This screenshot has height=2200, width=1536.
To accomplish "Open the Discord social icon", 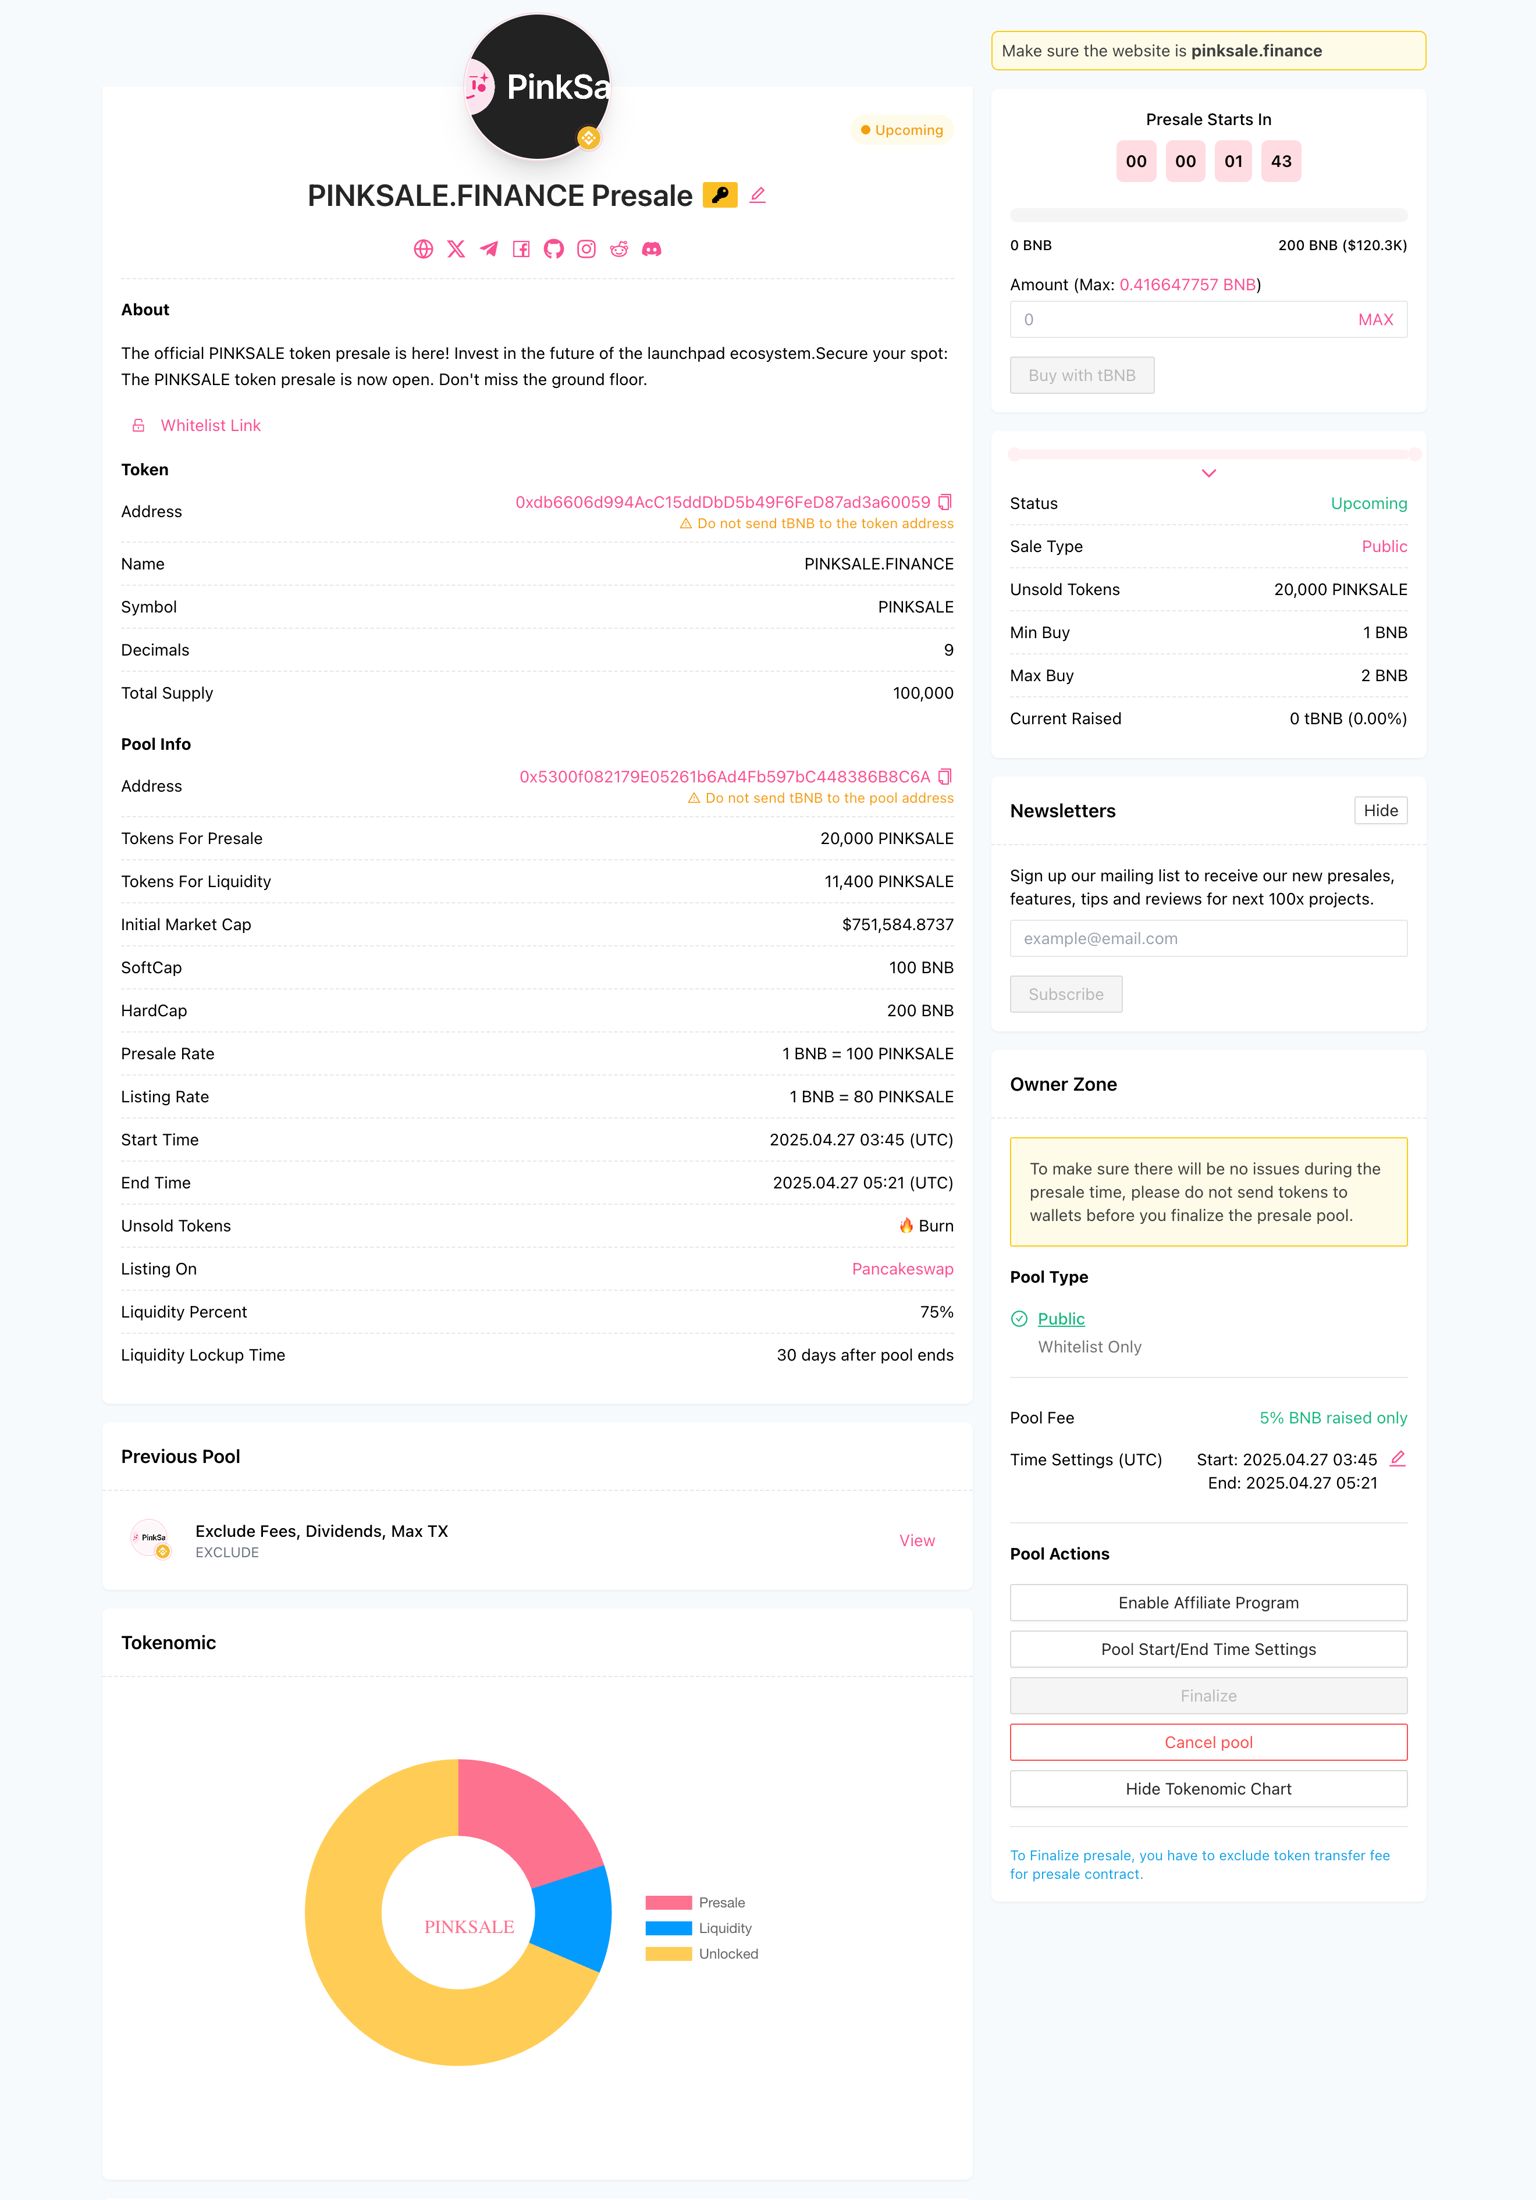I will (652, 249).
